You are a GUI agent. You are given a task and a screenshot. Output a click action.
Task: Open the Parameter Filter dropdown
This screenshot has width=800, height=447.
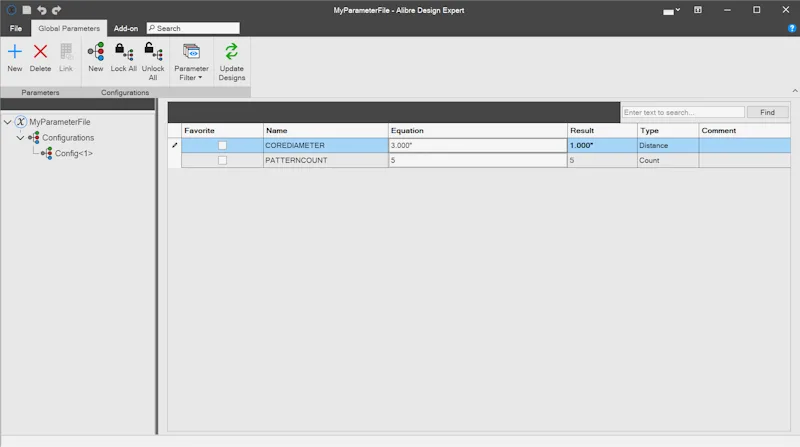[x=191, y=62]
